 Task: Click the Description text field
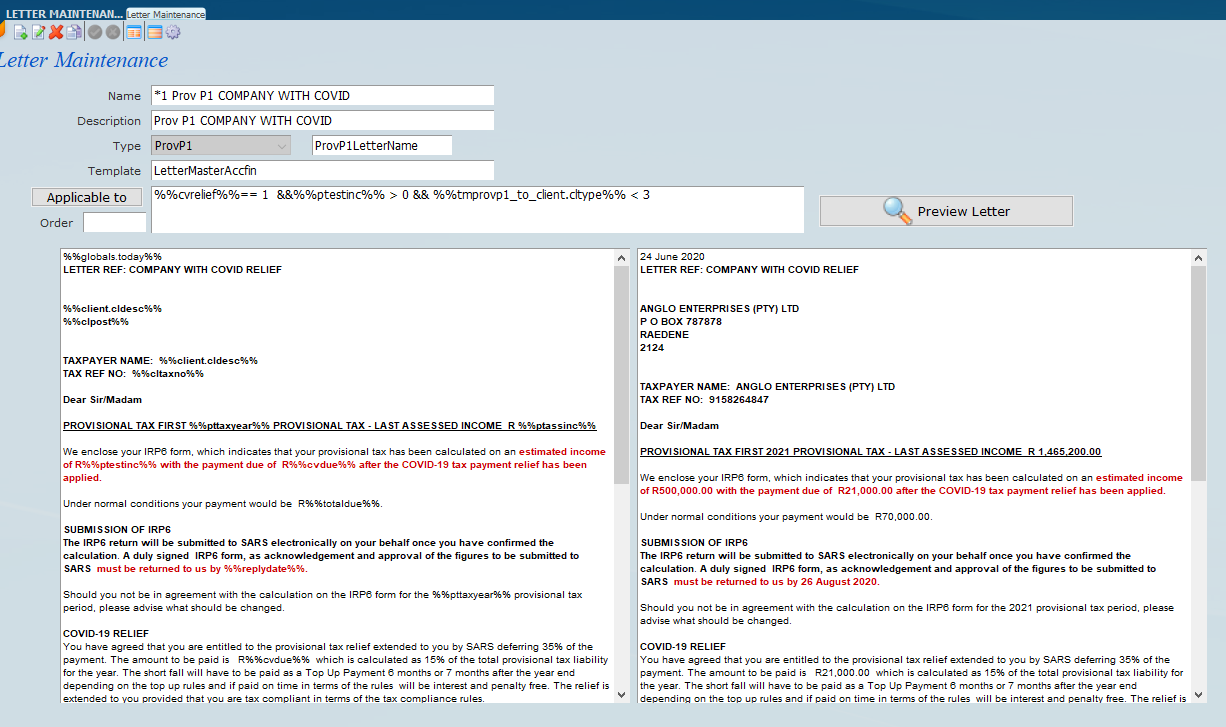coord(322,121)
